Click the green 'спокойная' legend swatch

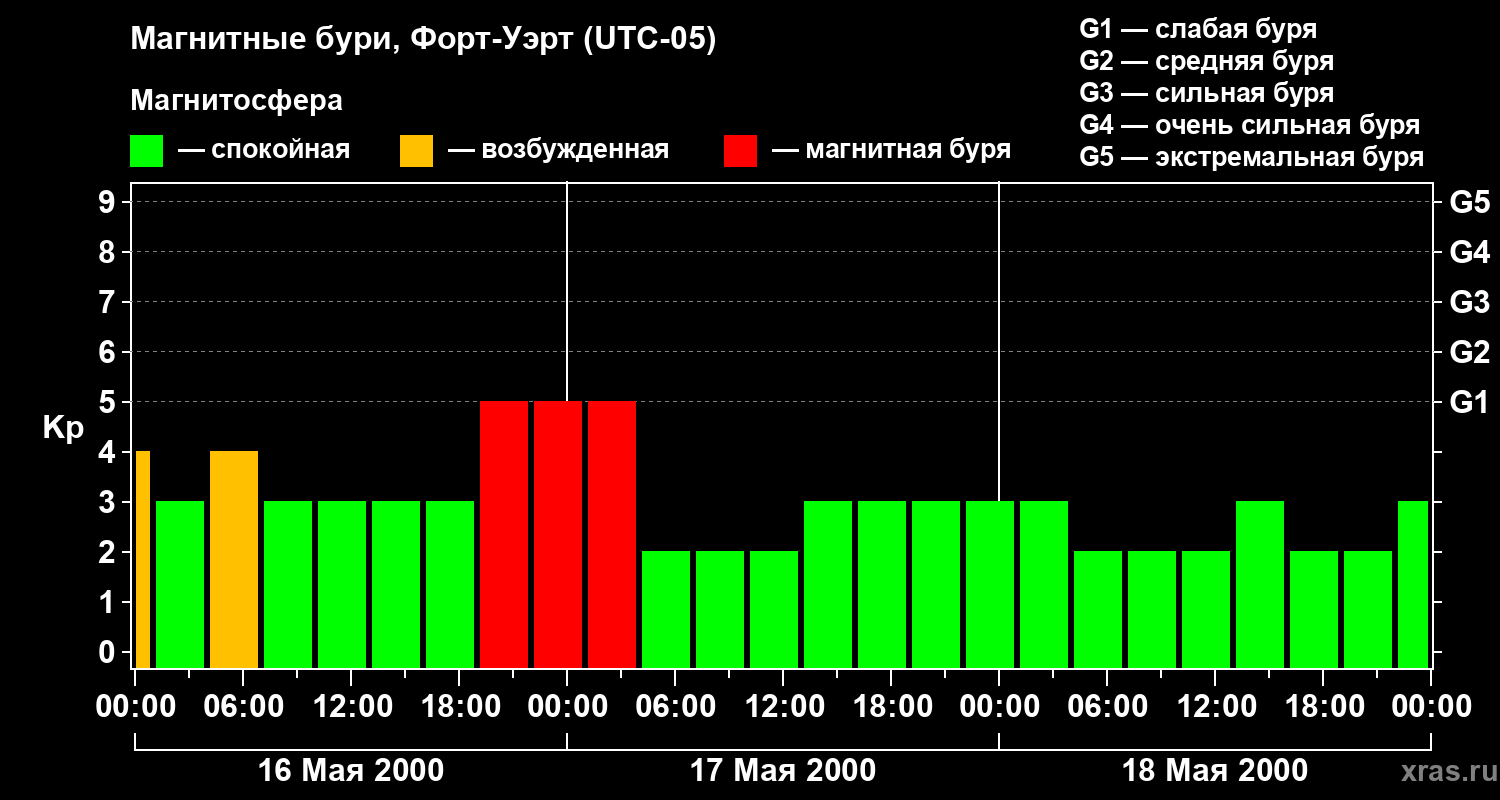pos(146,151)
